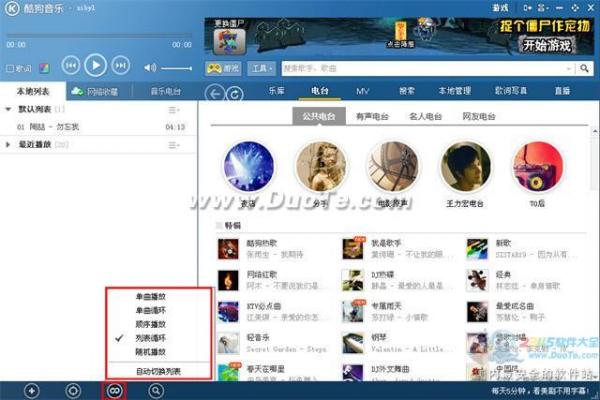Viewport: 600px width, 400px height.
Task: Select the 名人电台 sub-tab
Action: [426, 116]
